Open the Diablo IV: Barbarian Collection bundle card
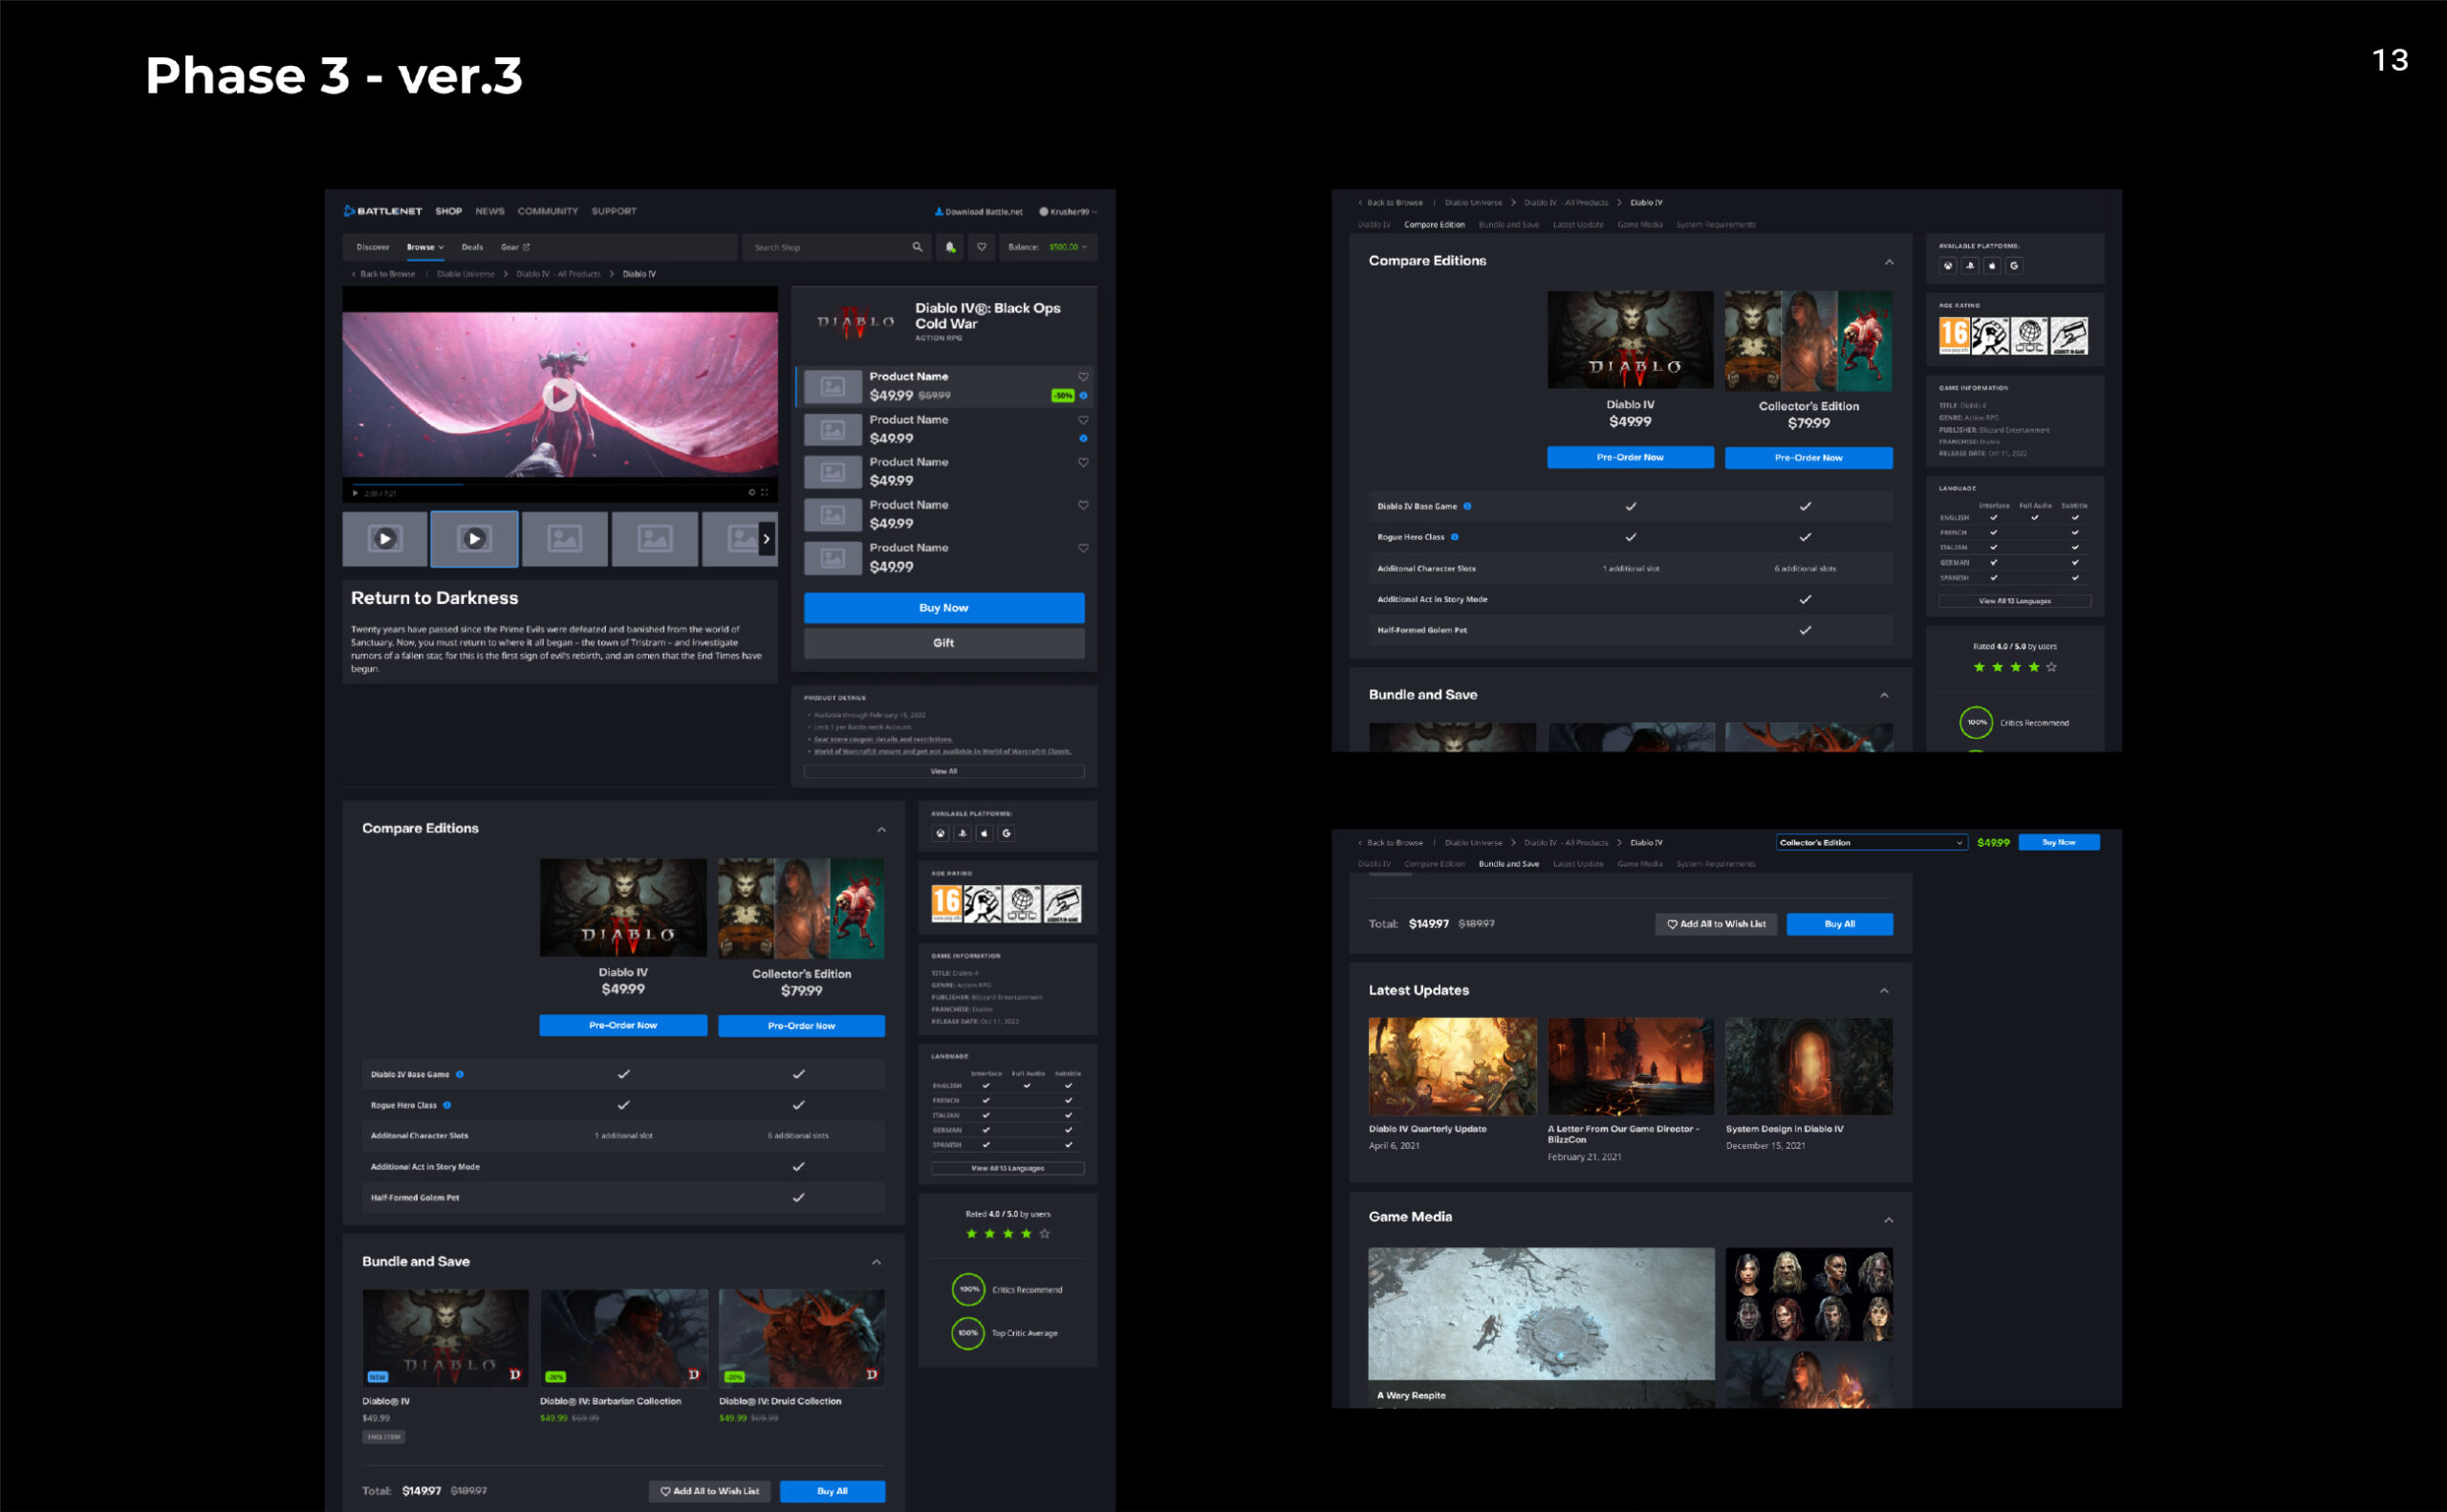 624,1356
